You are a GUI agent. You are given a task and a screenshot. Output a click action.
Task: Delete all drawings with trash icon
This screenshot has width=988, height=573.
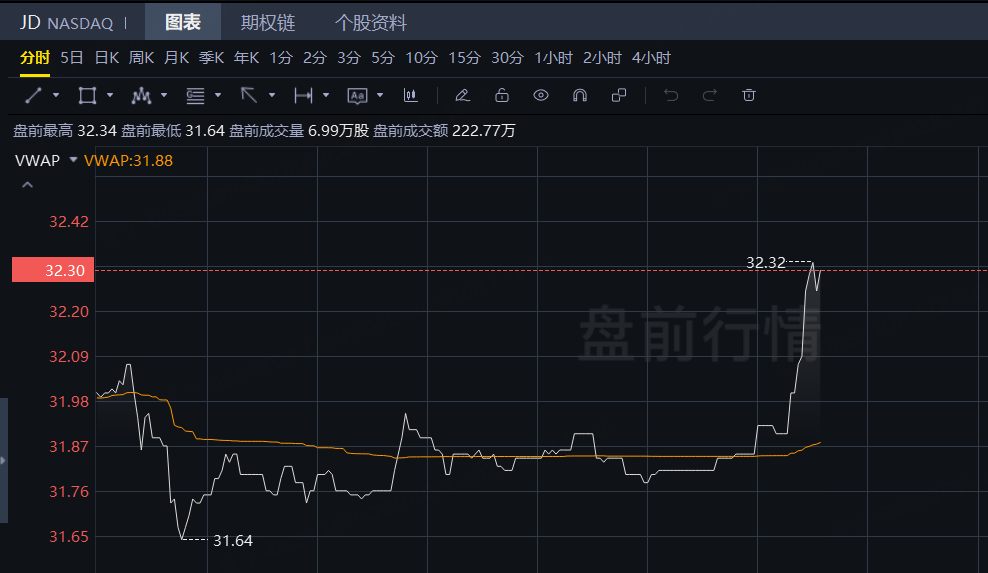(x=749, y=95)
